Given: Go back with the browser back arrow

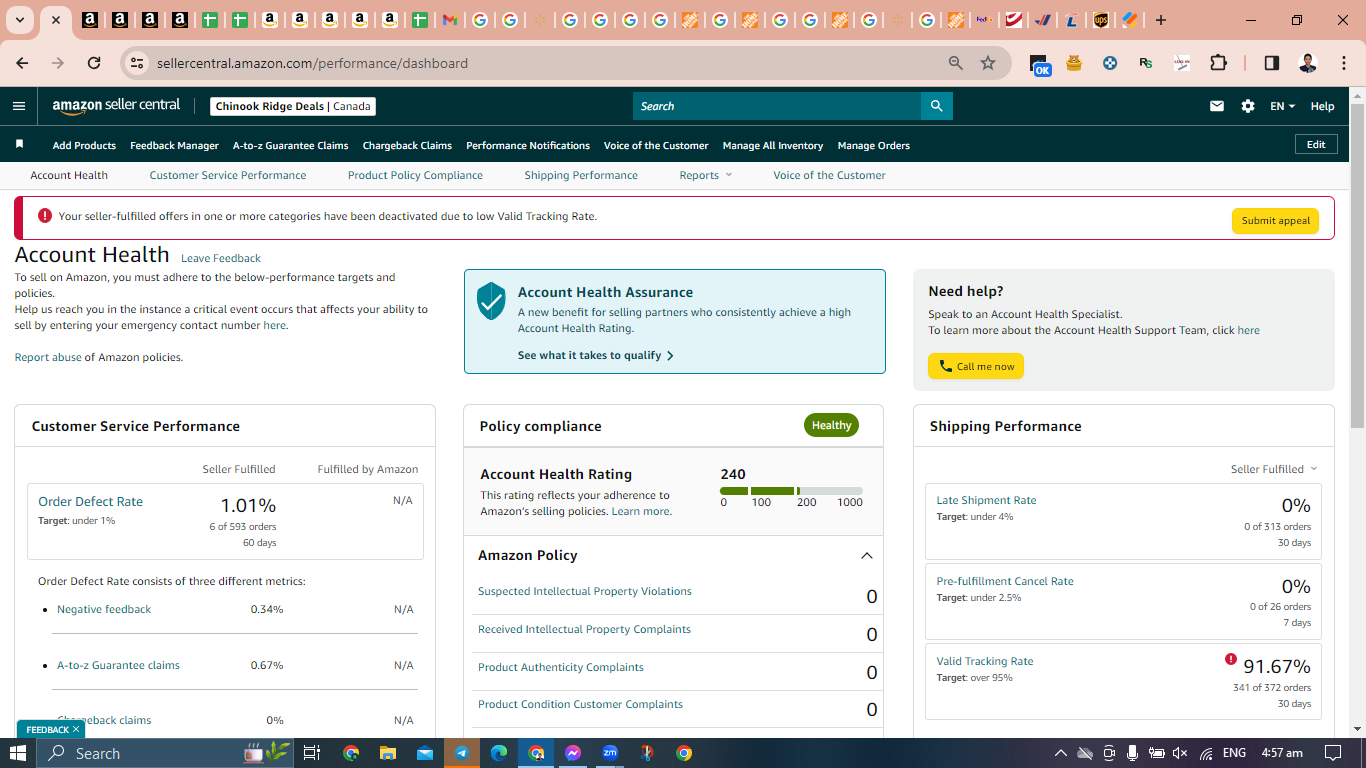Looking at the screenshot, I should 22,63.
